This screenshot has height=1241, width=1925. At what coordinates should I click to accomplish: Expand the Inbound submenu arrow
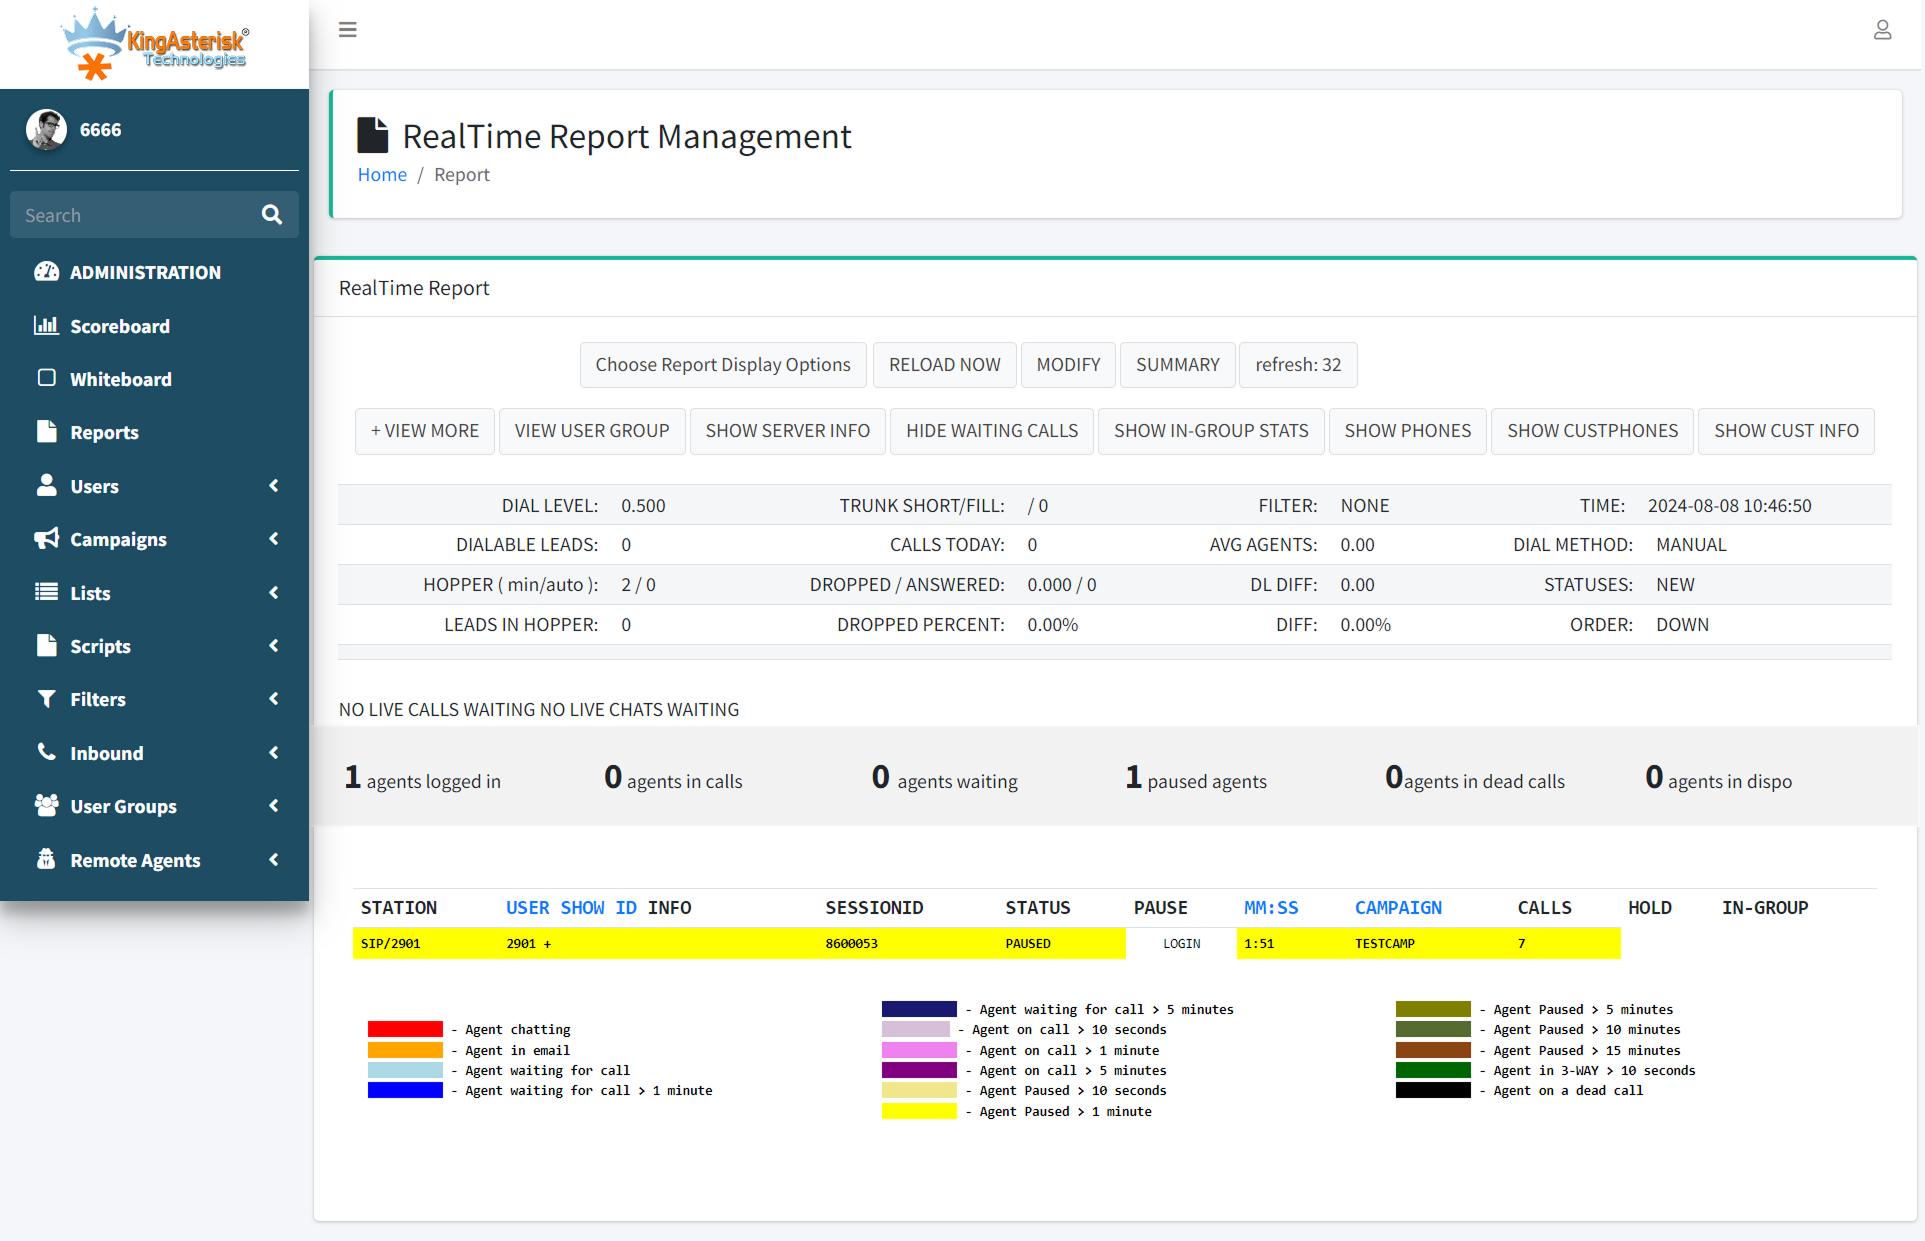[x=274, y=753]
